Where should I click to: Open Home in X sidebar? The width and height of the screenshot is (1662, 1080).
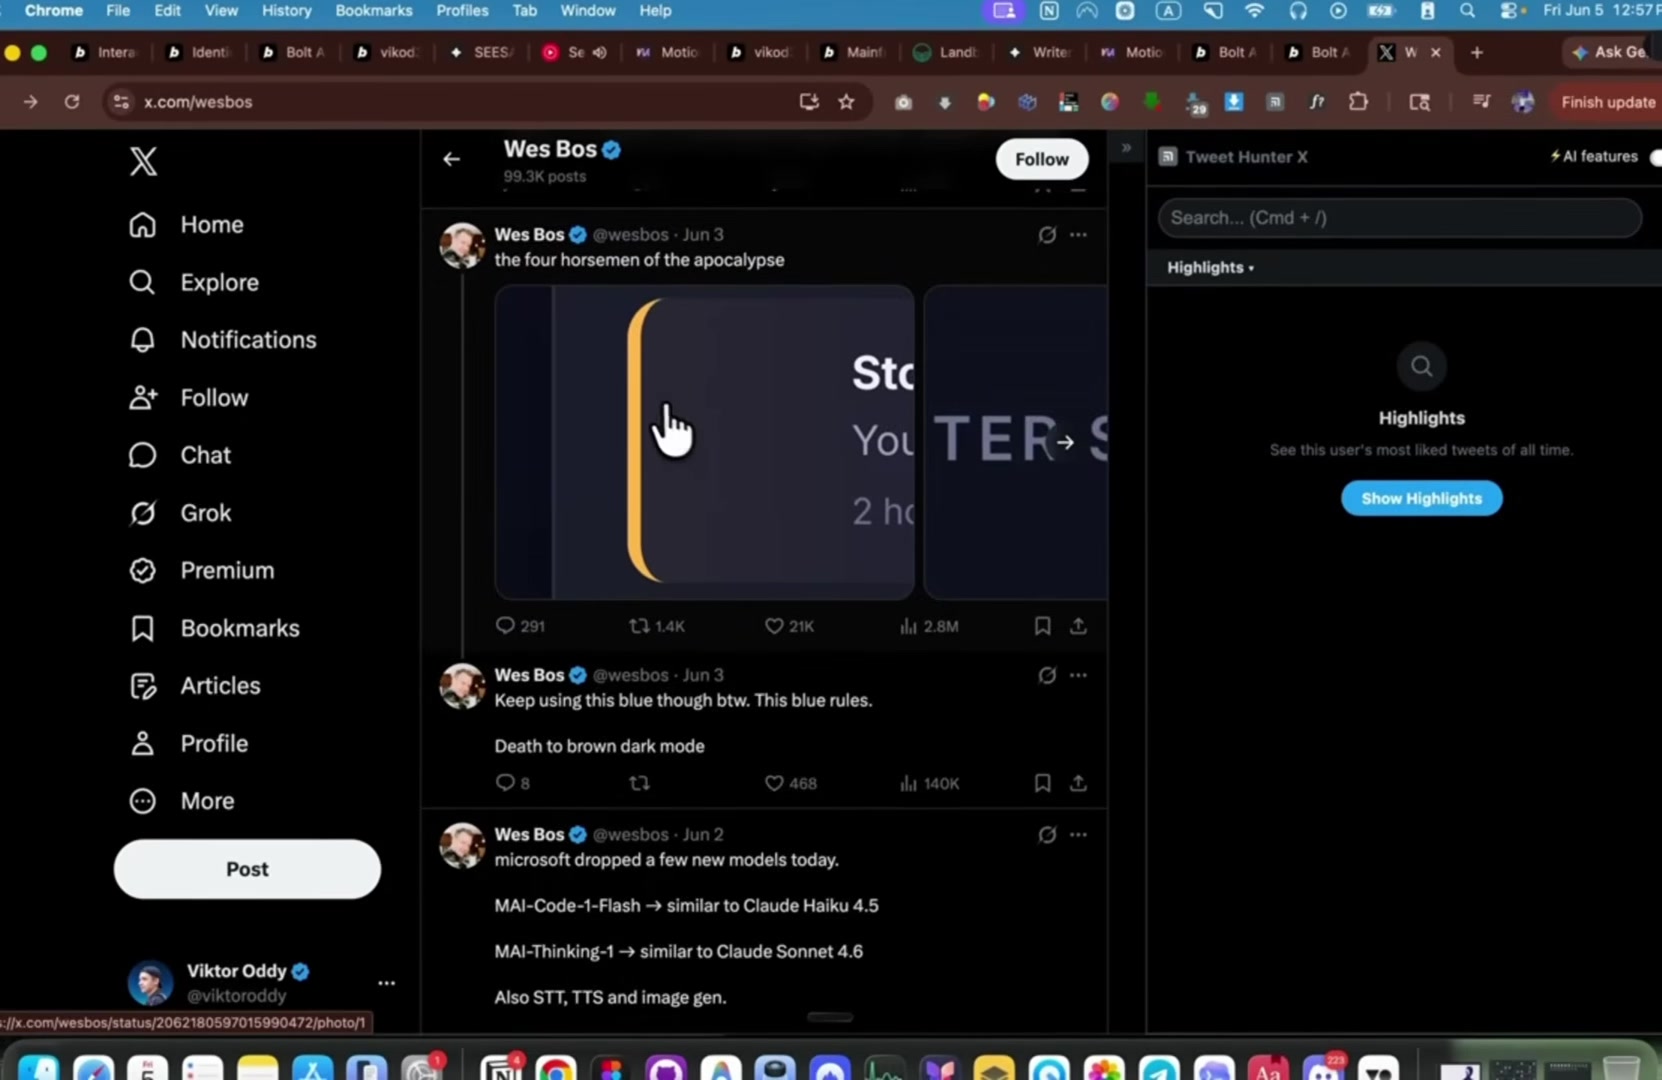(186, 225)
